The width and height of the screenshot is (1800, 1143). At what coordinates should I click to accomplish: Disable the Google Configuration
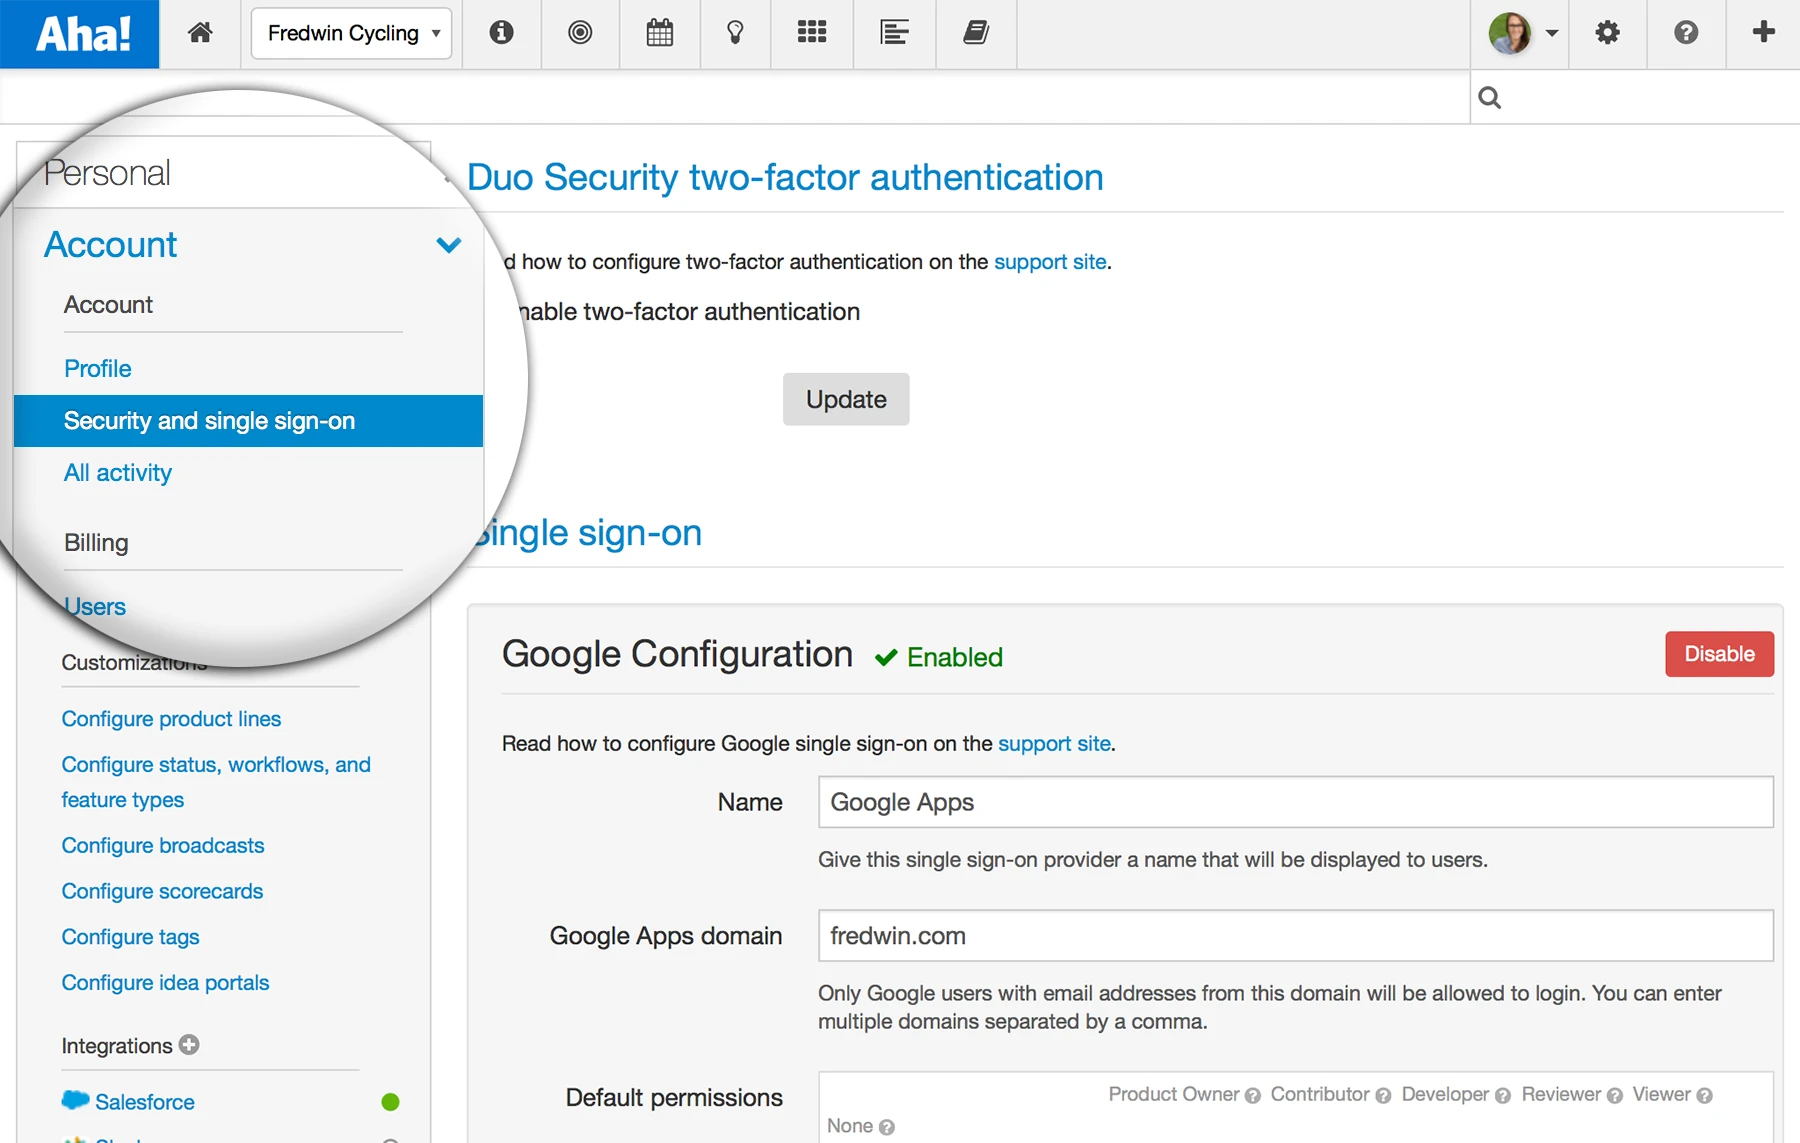coord(1719,654)
